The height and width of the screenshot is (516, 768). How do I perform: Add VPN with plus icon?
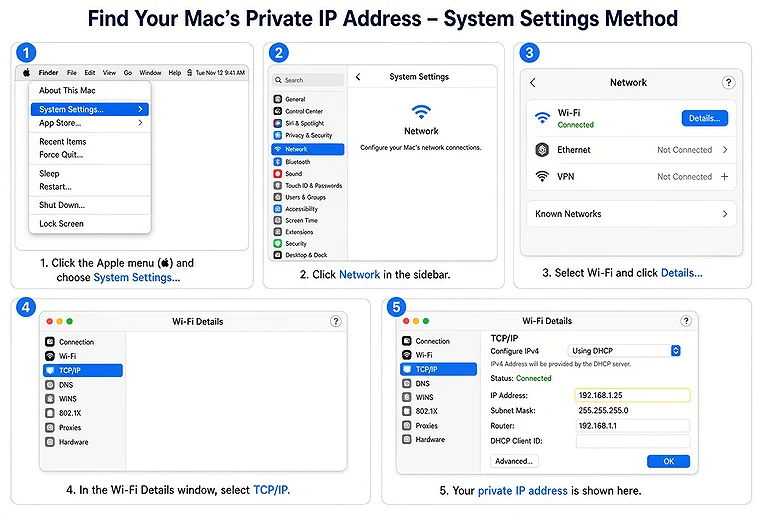(x=725, y=177)
